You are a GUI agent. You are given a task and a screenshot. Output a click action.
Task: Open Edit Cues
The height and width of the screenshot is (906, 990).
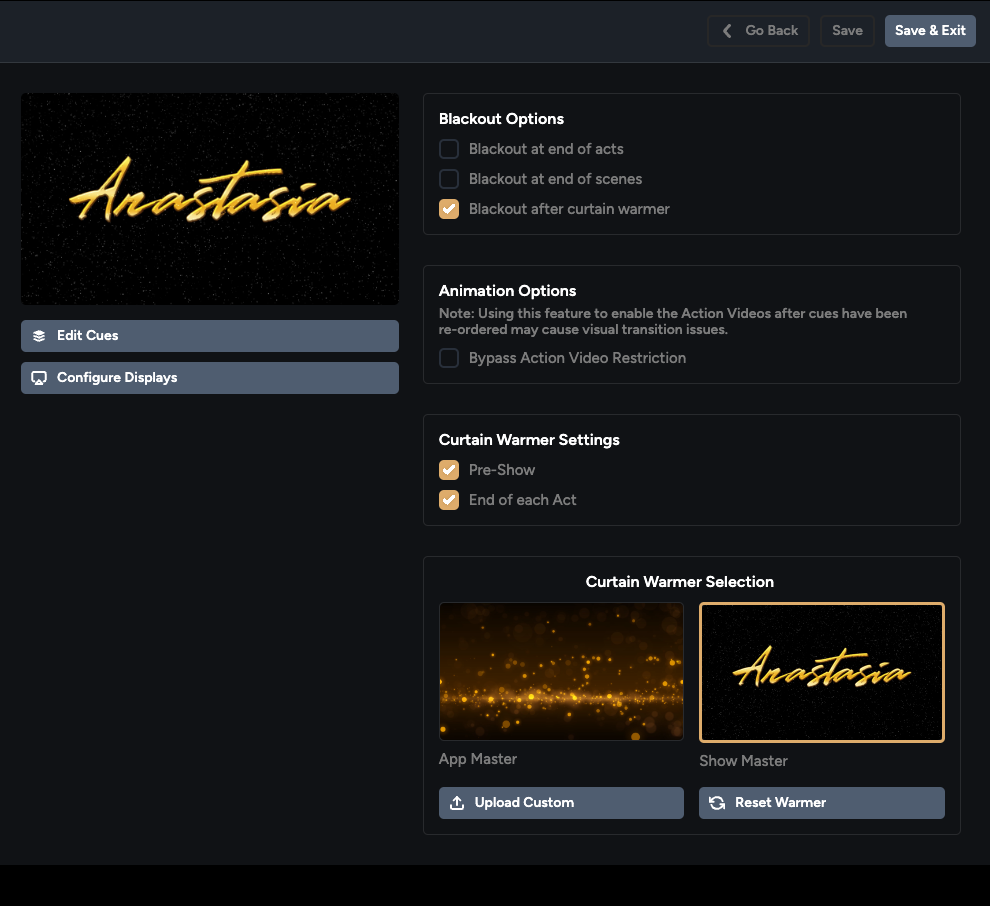(210, 336)
